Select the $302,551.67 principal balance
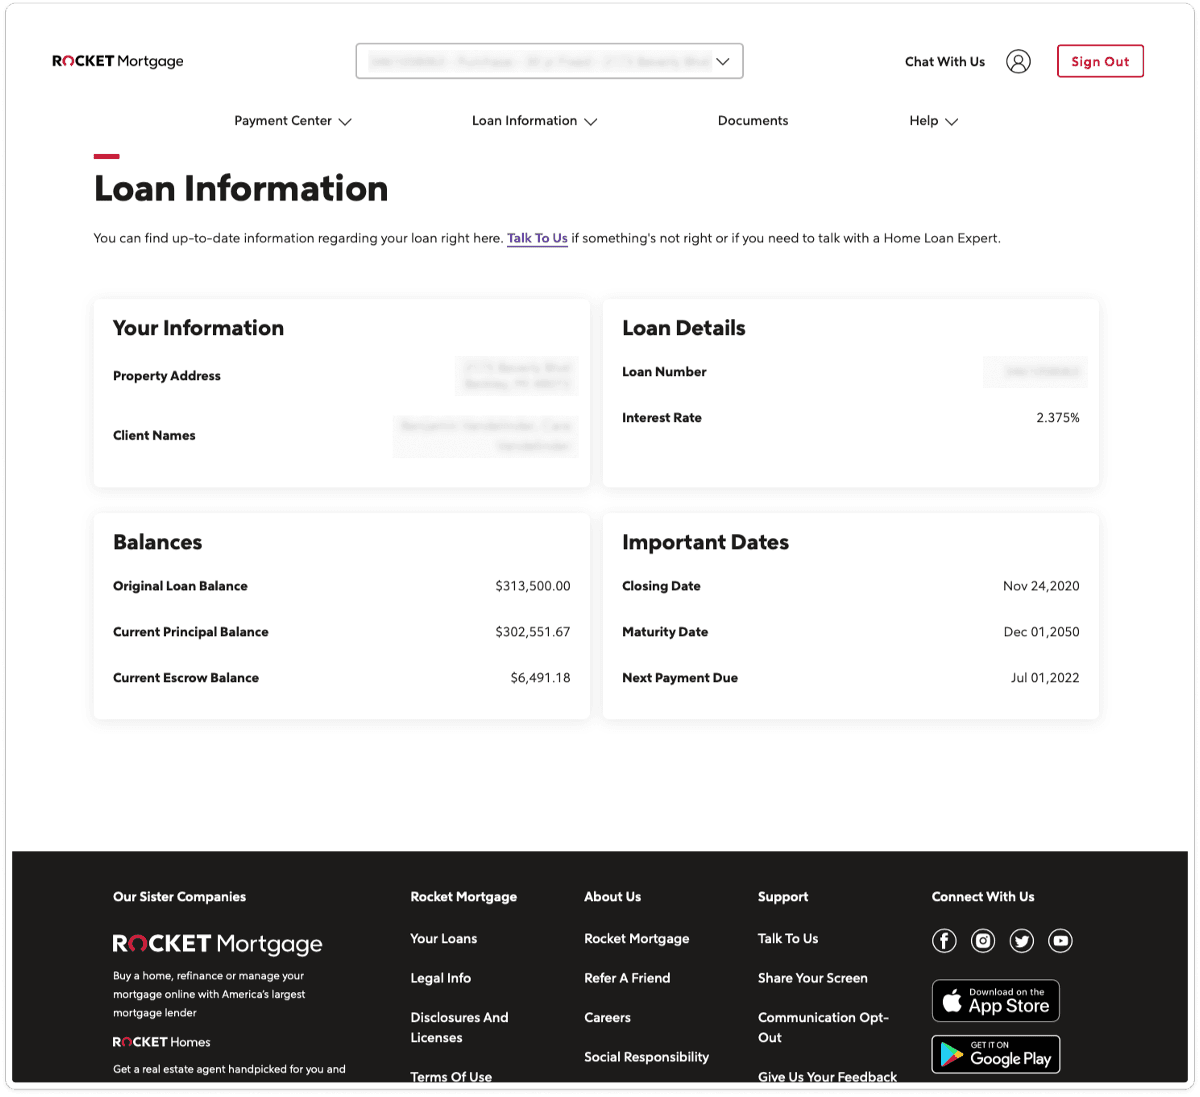This screenshot has height=1097, width=1200. point(533,632)
